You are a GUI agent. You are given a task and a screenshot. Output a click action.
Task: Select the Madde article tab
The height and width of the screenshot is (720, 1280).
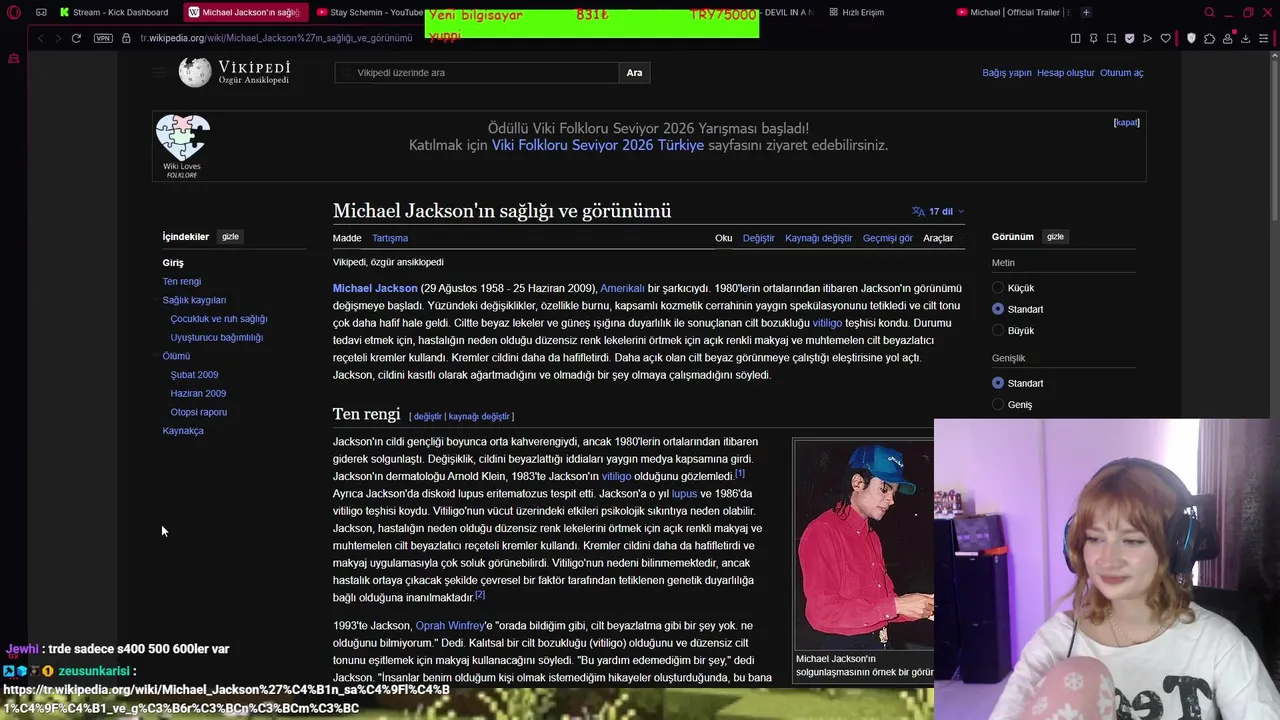(347, 238)
